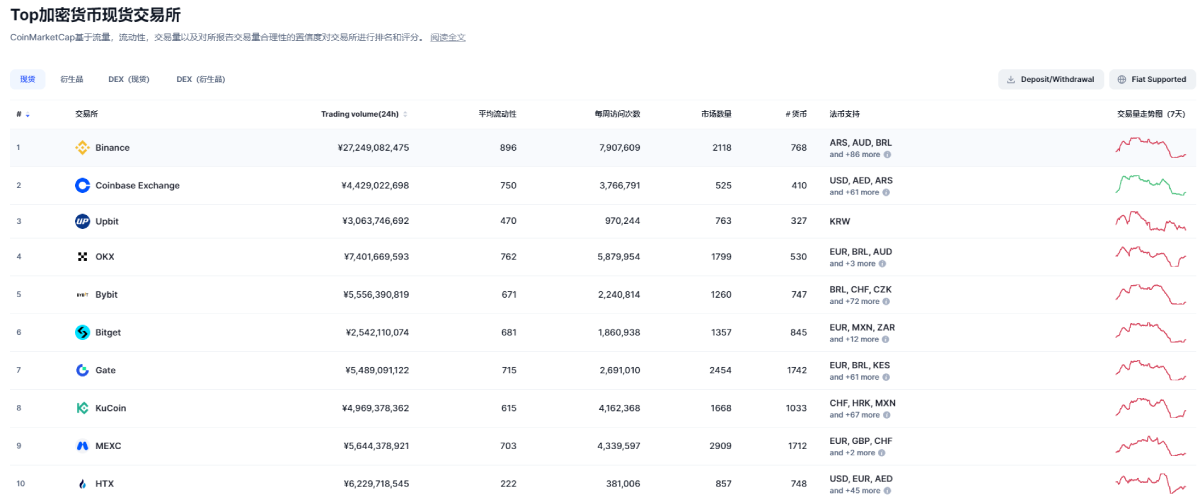Viewport: 1200px width, 502px height.
Task: Click the KuCoin logo icon
Action: (x=83, y=408)
